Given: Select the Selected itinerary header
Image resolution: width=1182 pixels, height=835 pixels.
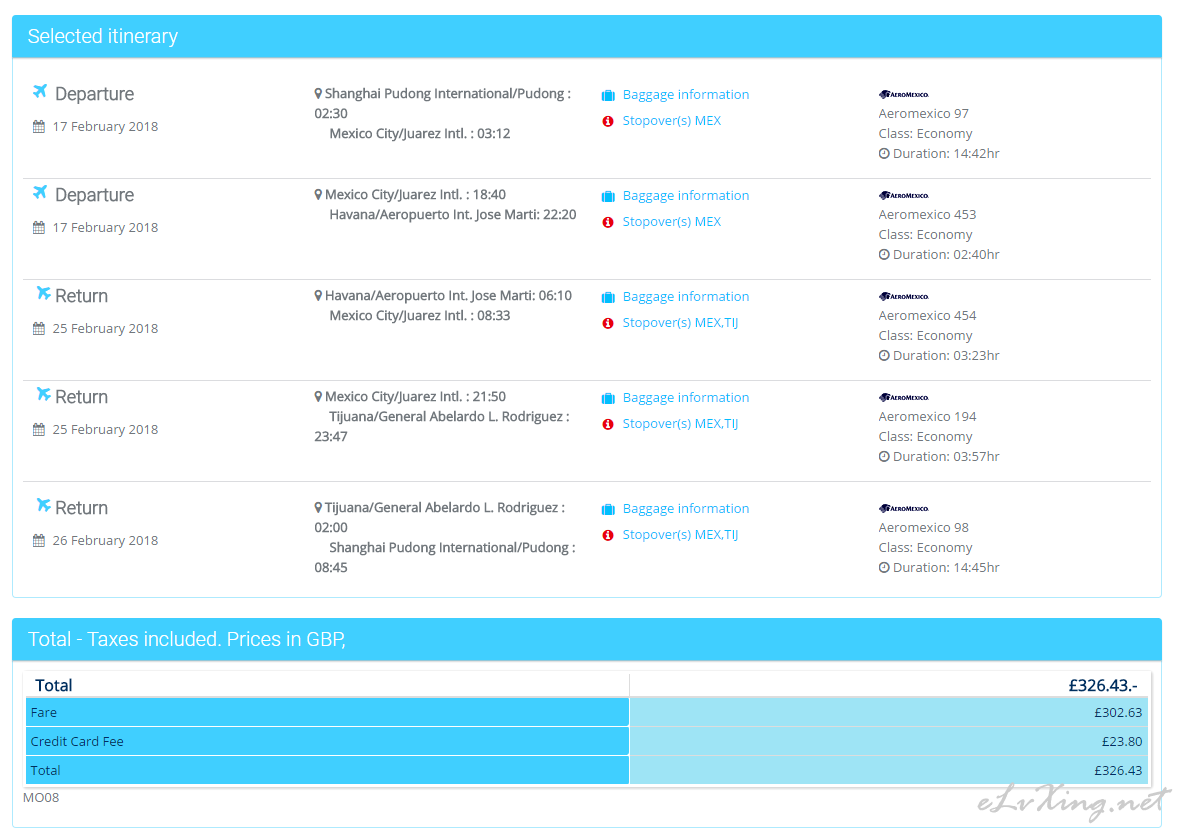Looking at the screenshot, I should click(x=586, y=36).
